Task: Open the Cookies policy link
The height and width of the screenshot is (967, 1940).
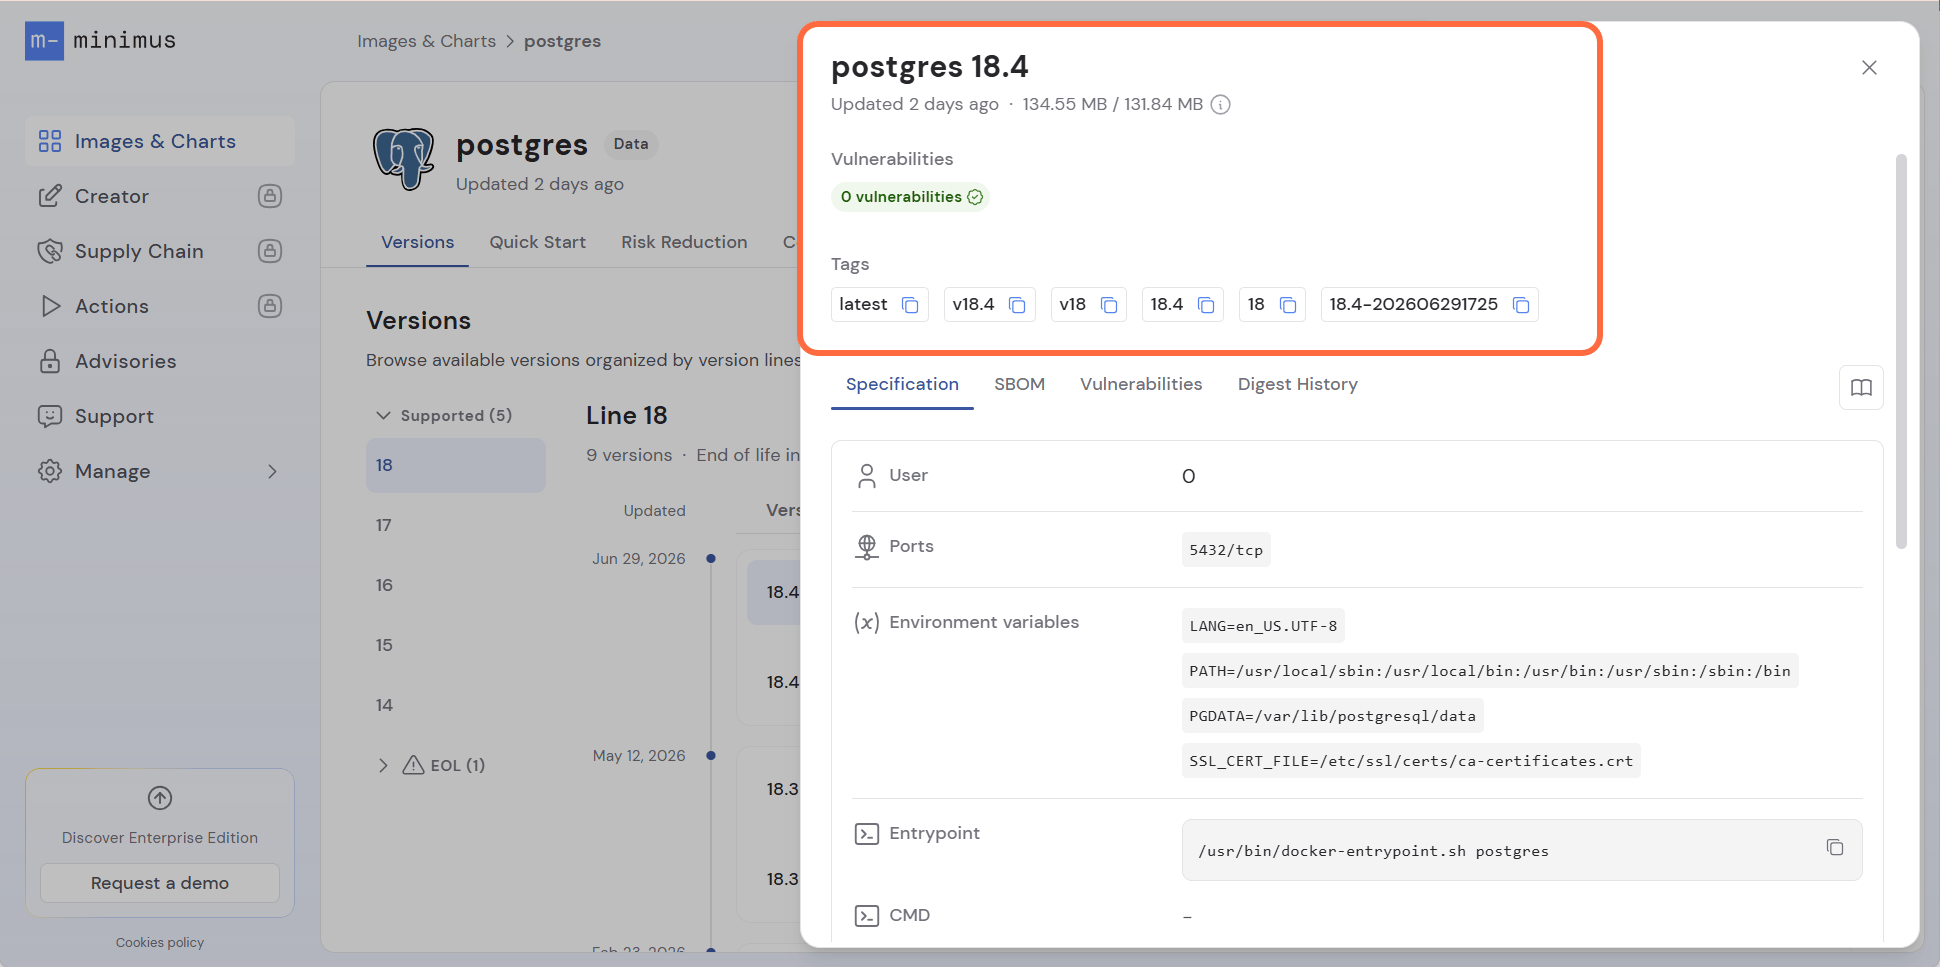Action: pos(160,942)
